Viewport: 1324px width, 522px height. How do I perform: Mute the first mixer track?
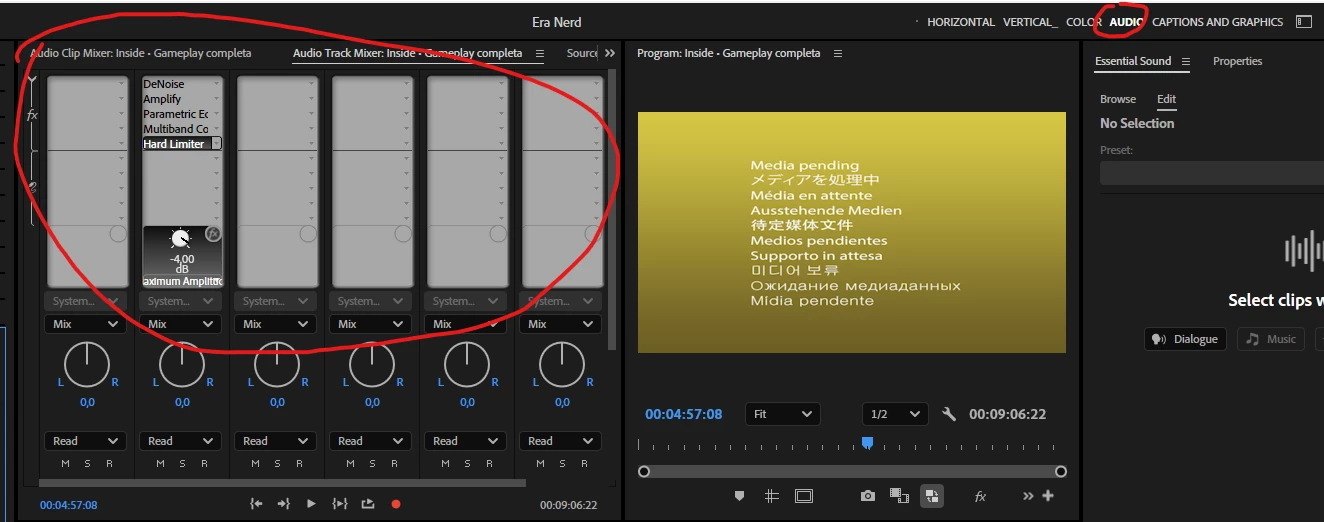(x=66, y=463)
